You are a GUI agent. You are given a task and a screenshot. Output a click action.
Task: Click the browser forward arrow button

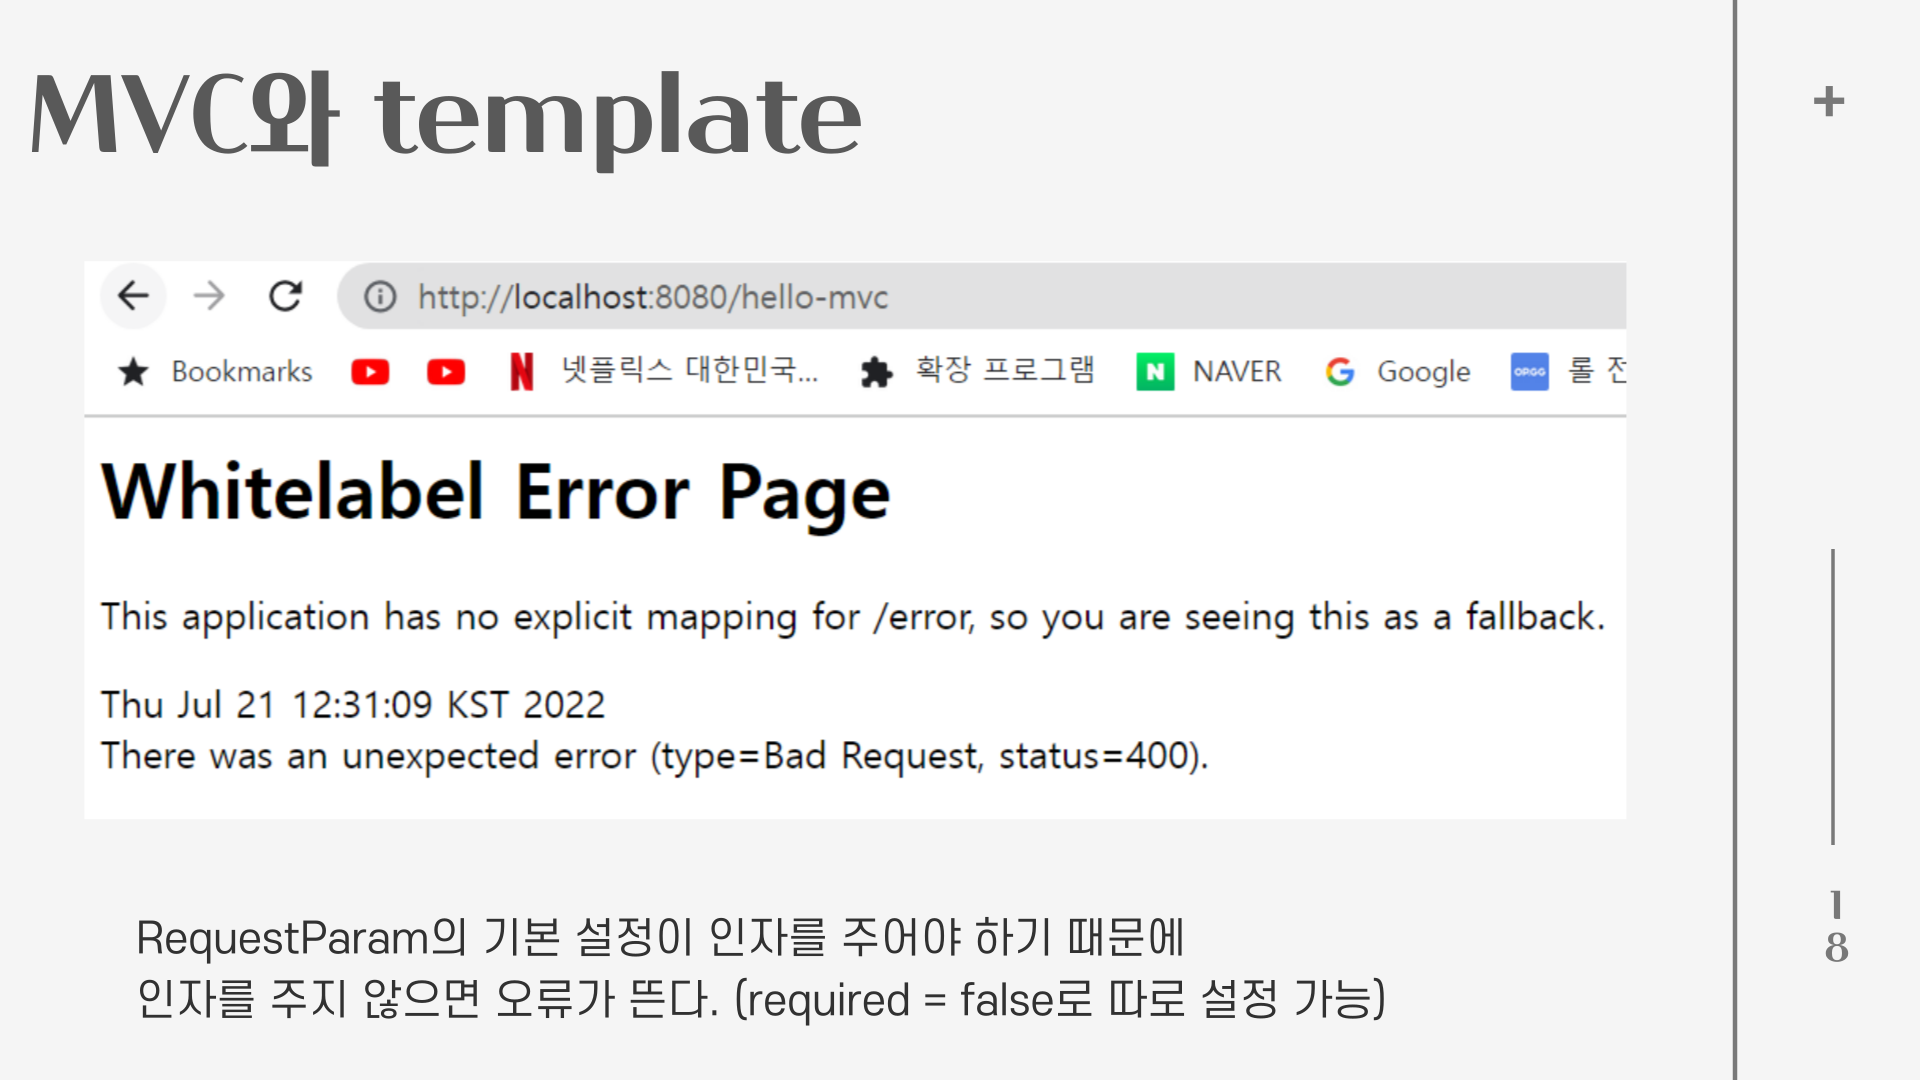[x=209, y=296]
